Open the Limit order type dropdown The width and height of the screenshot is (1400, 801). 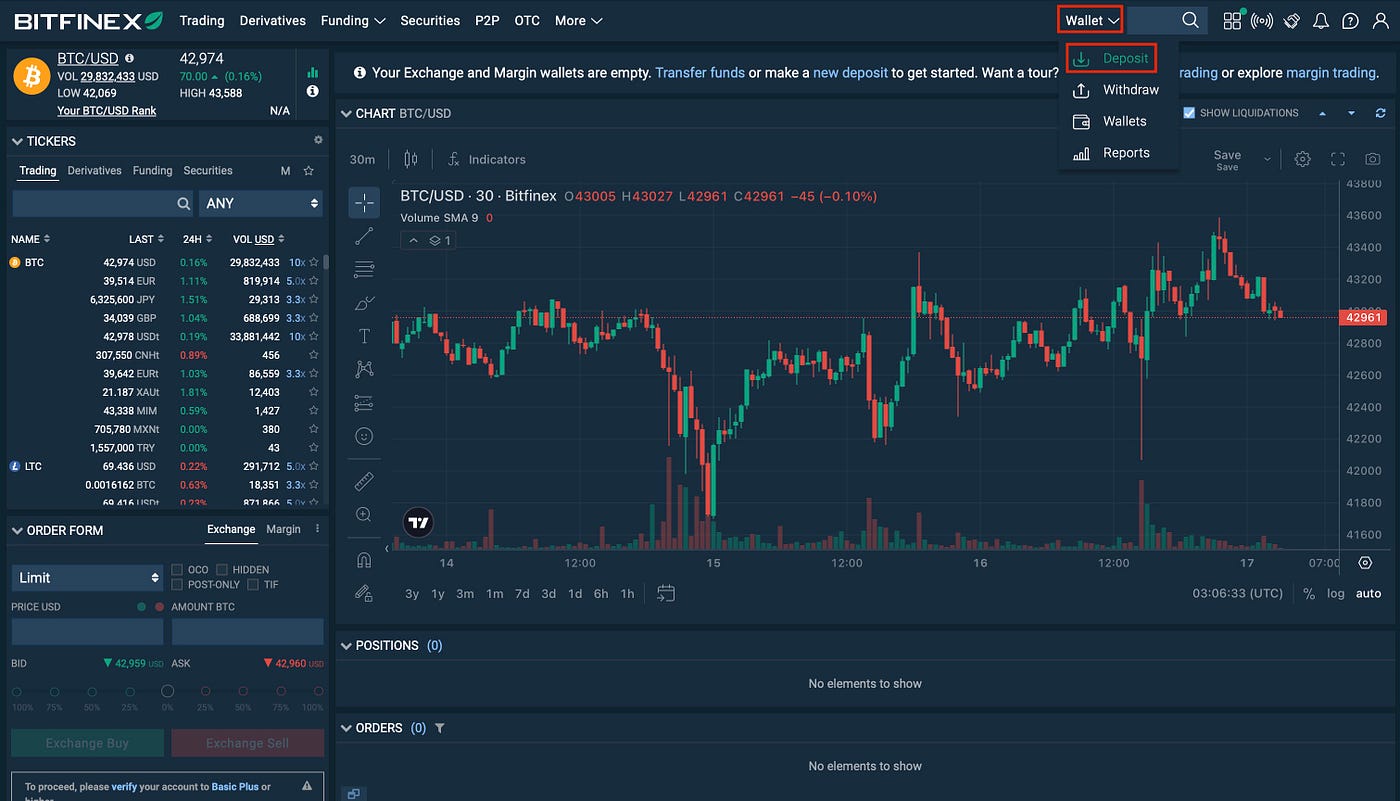tap(87, 577)
